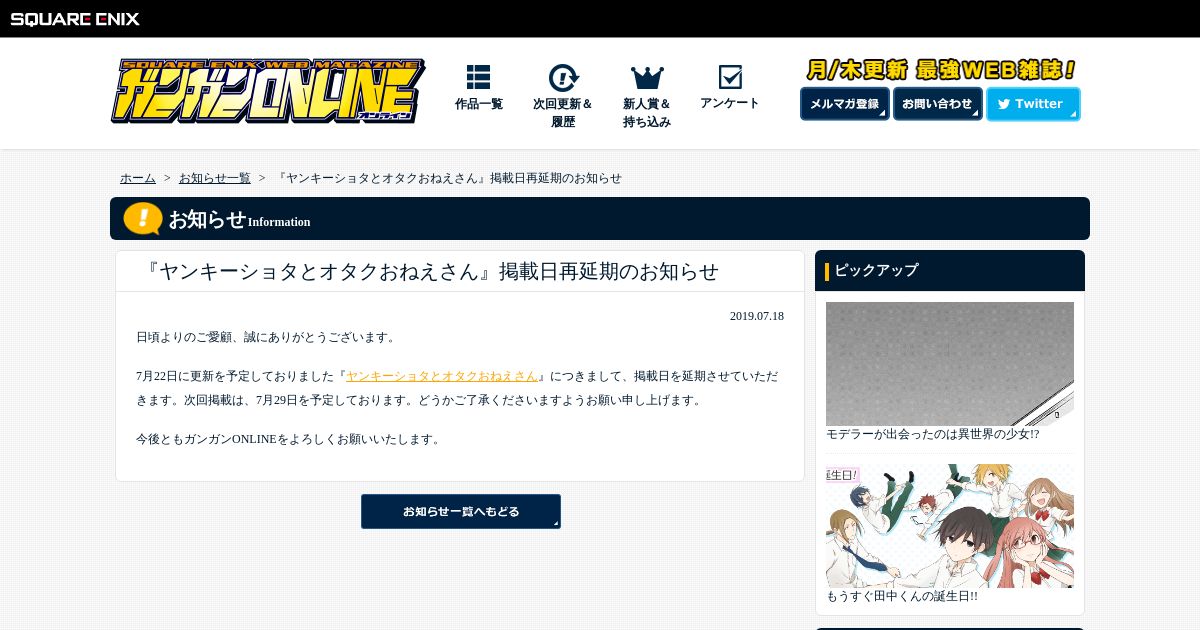Open the Gangan ONLINE magazine logo
1200x630 pixels.
[x=268, y=91]
